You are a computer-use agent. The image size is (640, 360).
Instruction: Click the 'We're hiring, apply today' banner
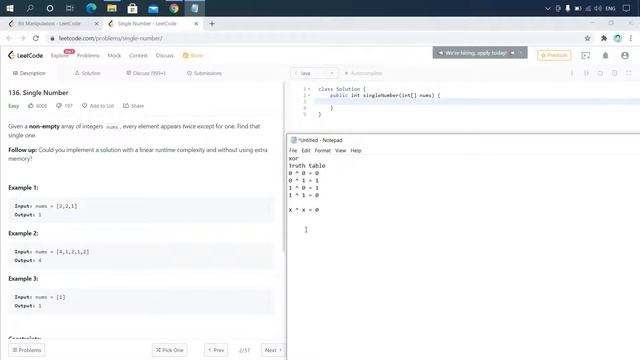[480, 53]
